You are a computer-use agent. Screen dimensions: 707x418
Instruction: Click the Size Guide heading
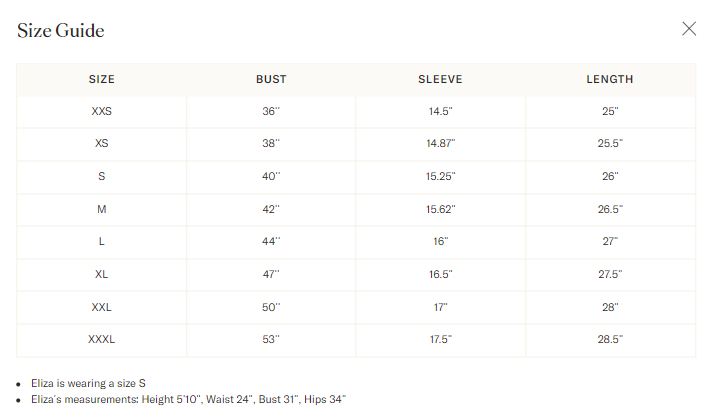(x=61, y=30)
